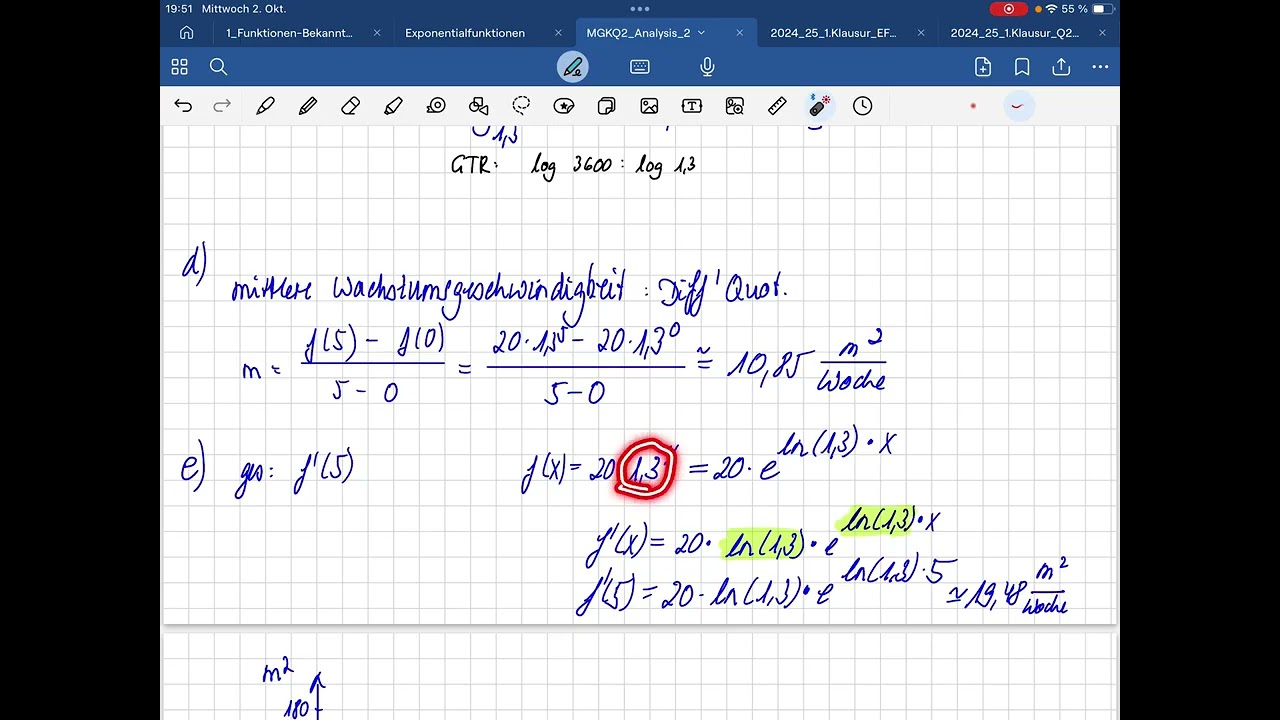Add a new page
This screenshot has height=720, width=1280.
[983, 67]
